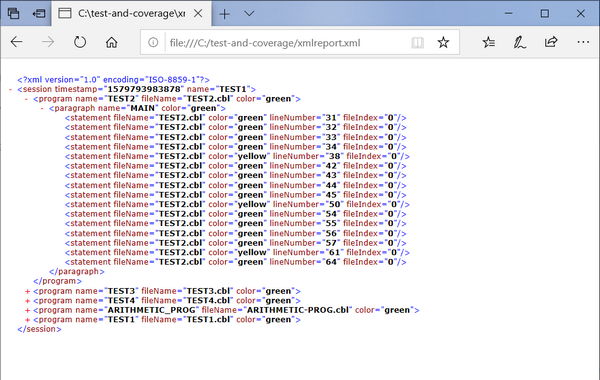Click the closing session tag

pyautogui.click(x=39, y=329)
